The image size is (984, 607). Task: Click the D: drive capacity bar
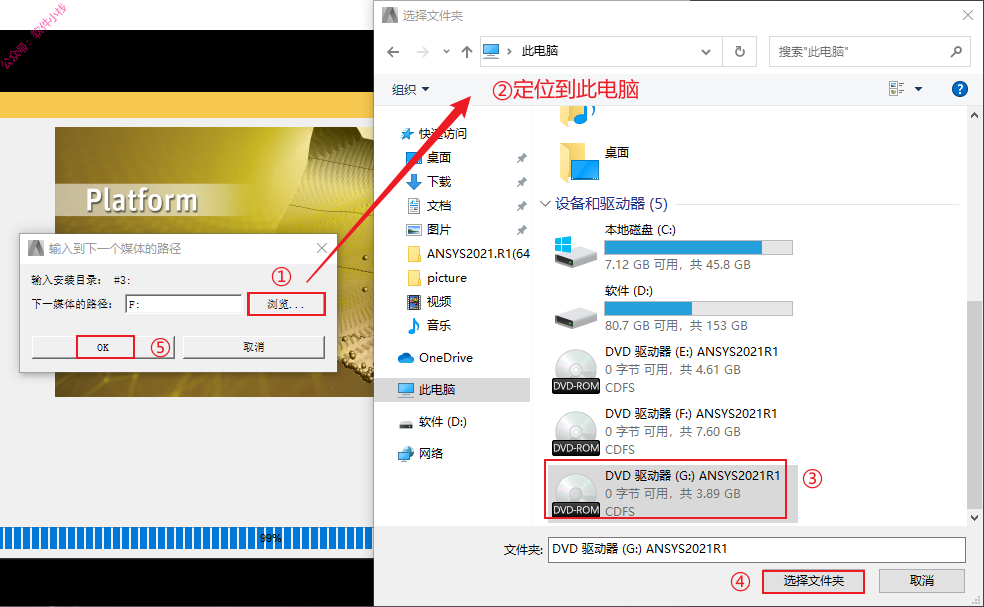(x=698, y=308)
